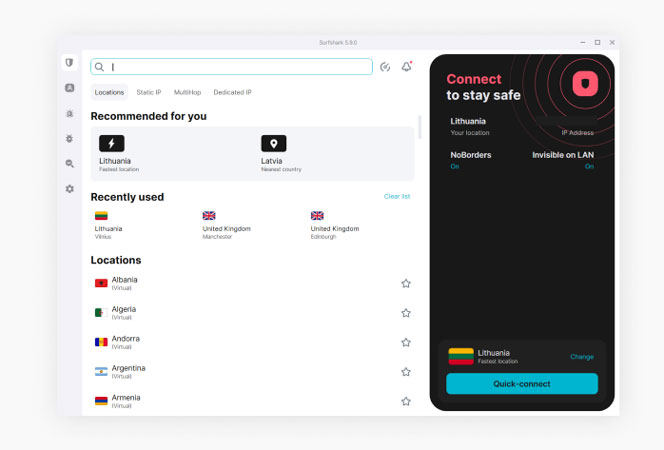Screen dimensions: 664x450
Task: Select Argentina in Locations list
Action: (x=252, y=372)
